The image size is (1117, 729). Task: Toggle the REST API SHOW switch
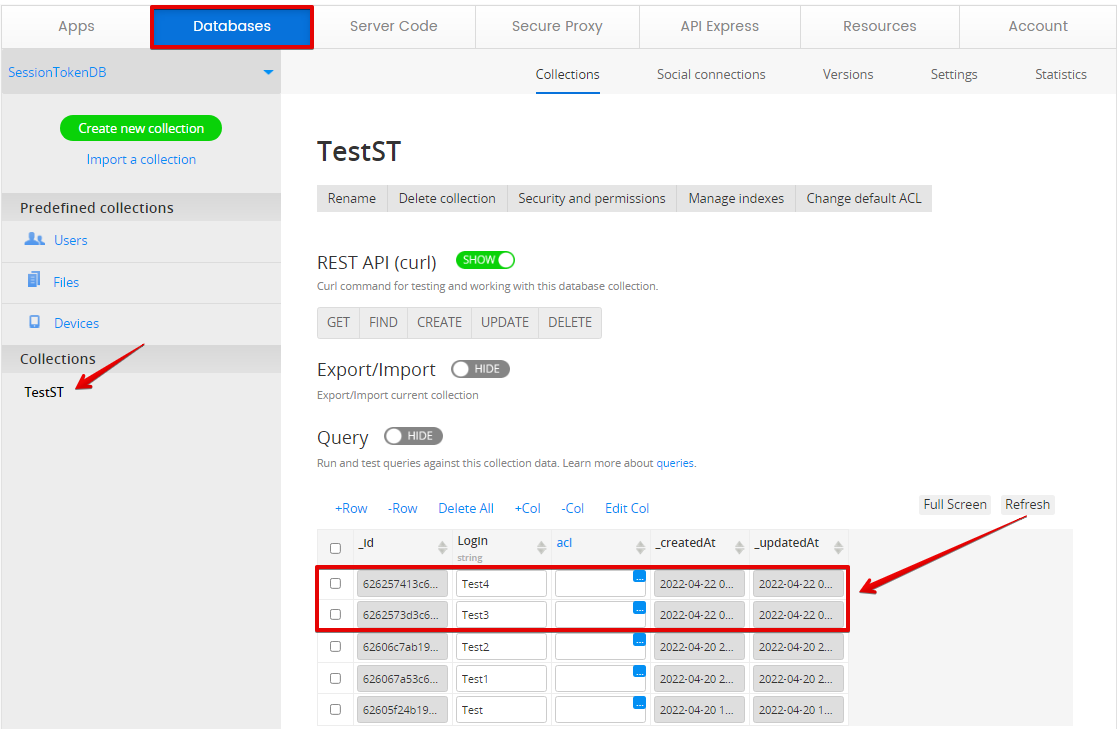485,260
